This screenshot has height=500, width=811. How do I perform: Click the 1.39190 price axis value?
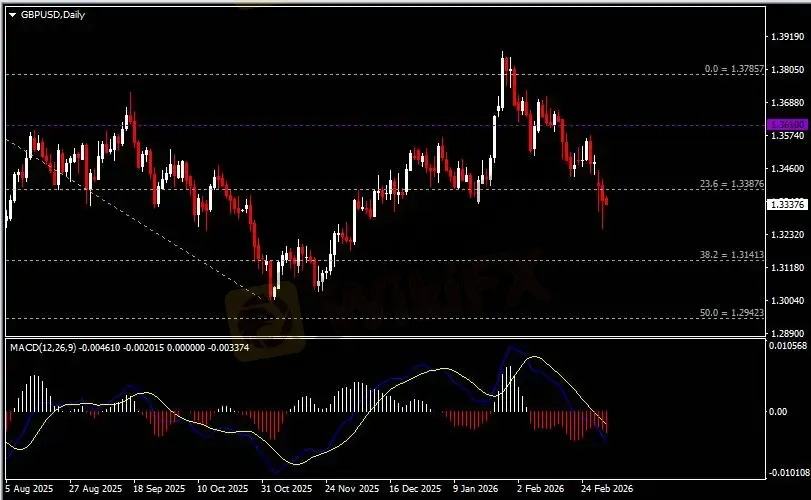click(788, 36)
